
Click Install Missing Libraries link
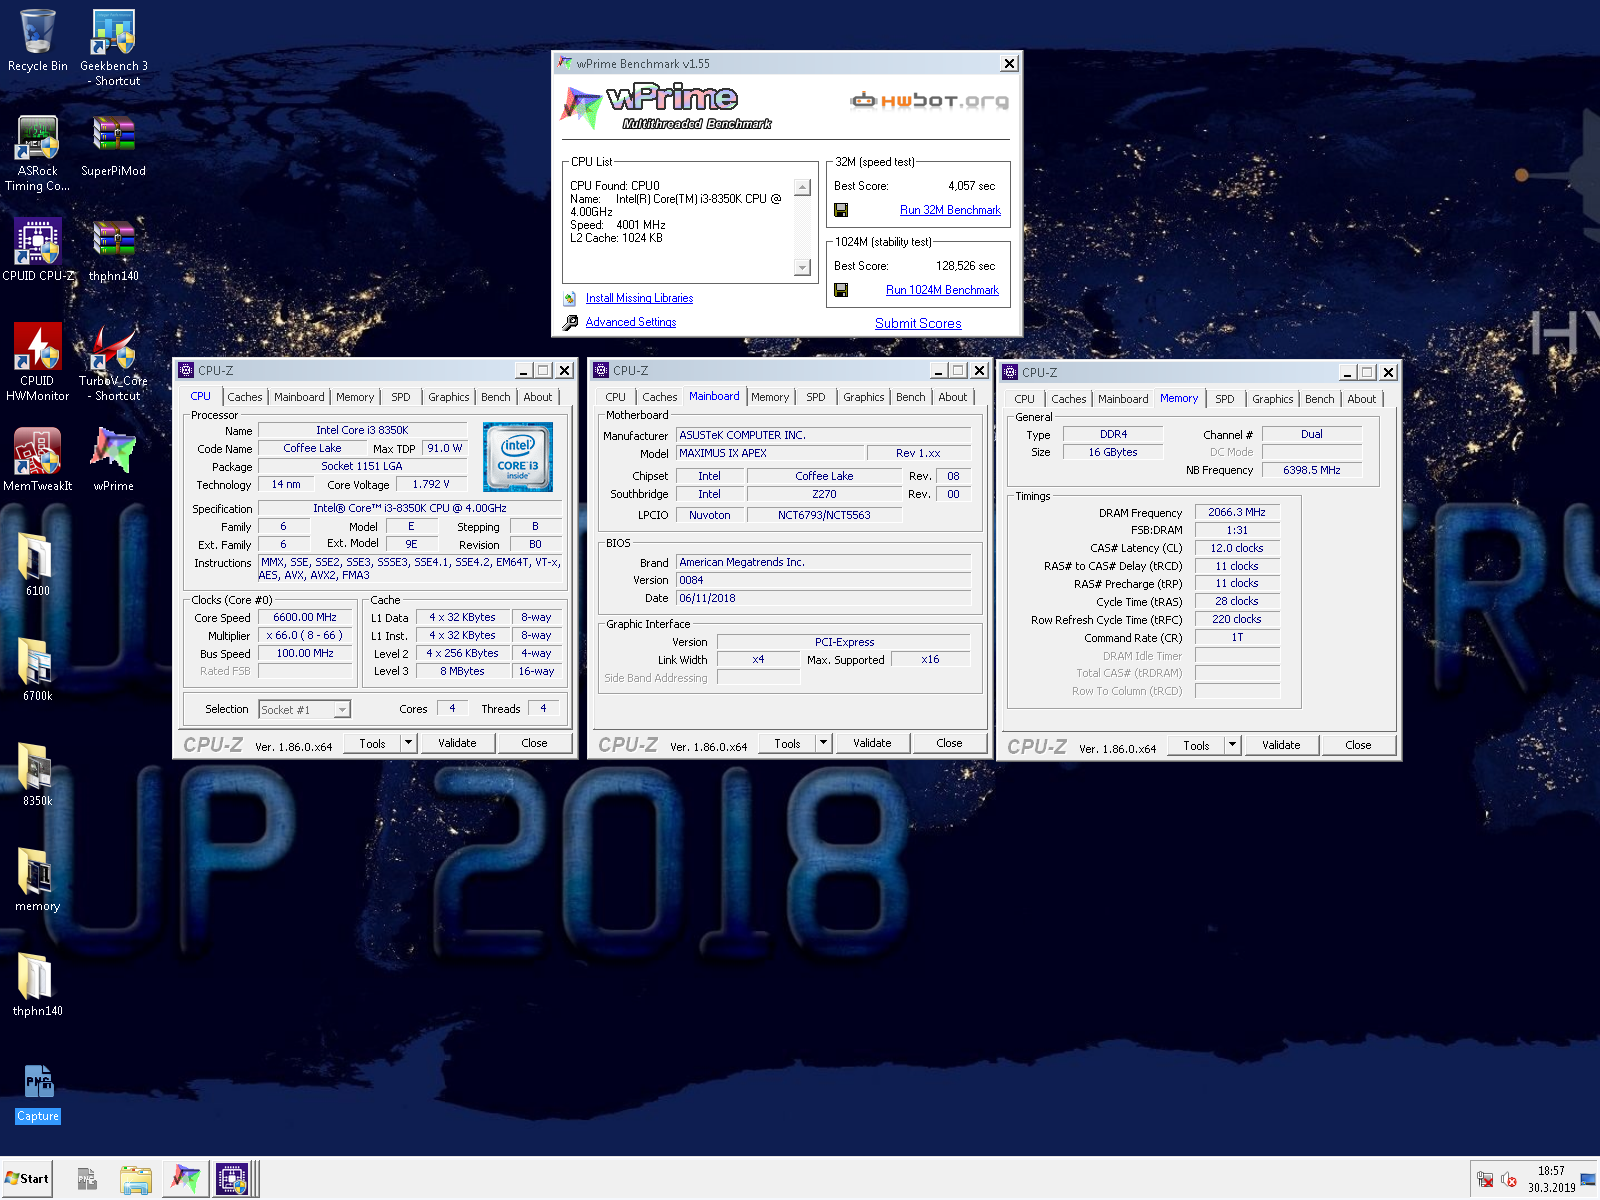(x=639, y=298)
